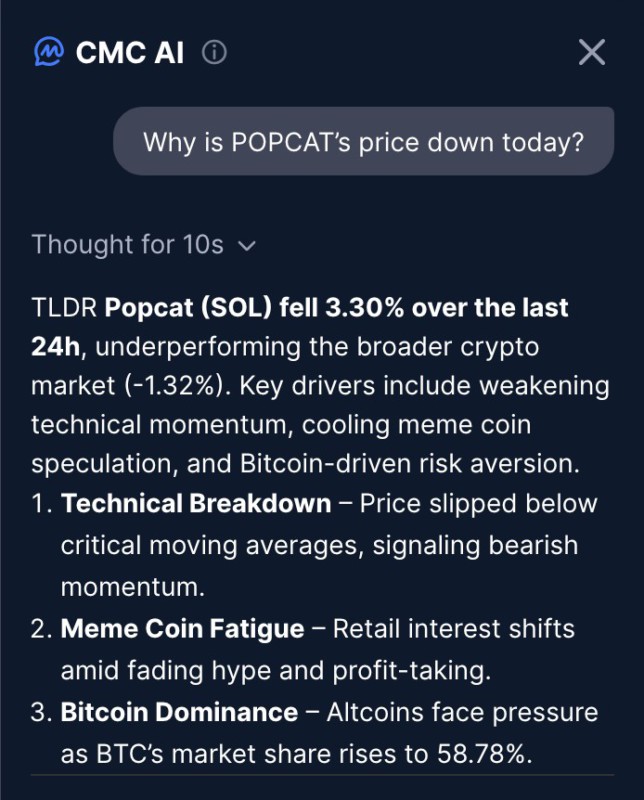Click the CMC AI chat logo icon
644x800 pixels.
49,52
